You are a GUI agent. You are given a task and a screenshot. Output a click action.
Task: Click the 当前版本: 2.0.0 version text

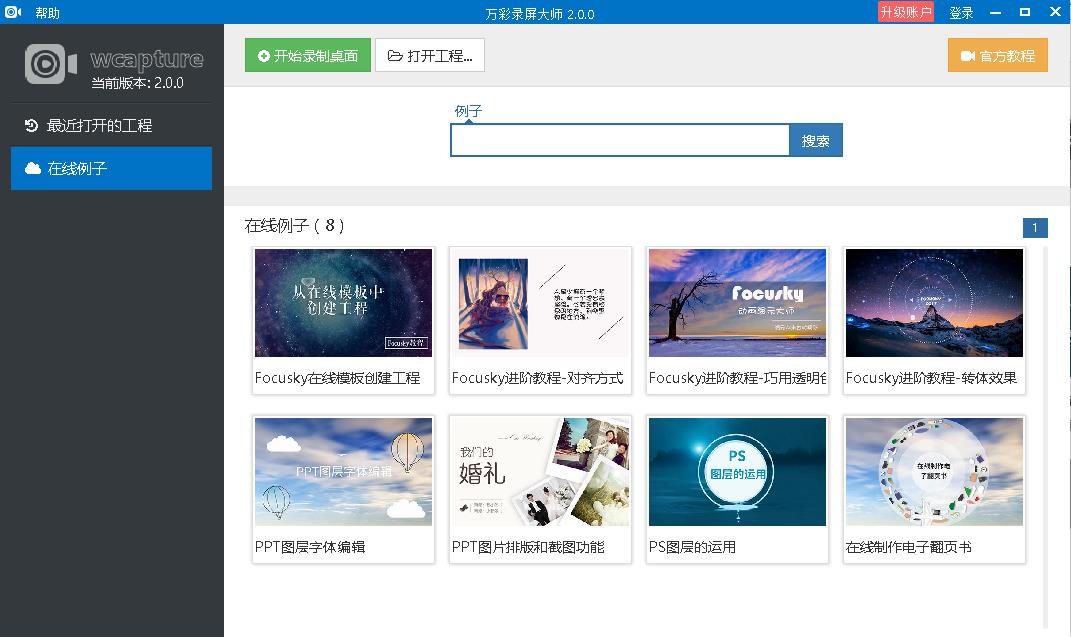(137, 83)
